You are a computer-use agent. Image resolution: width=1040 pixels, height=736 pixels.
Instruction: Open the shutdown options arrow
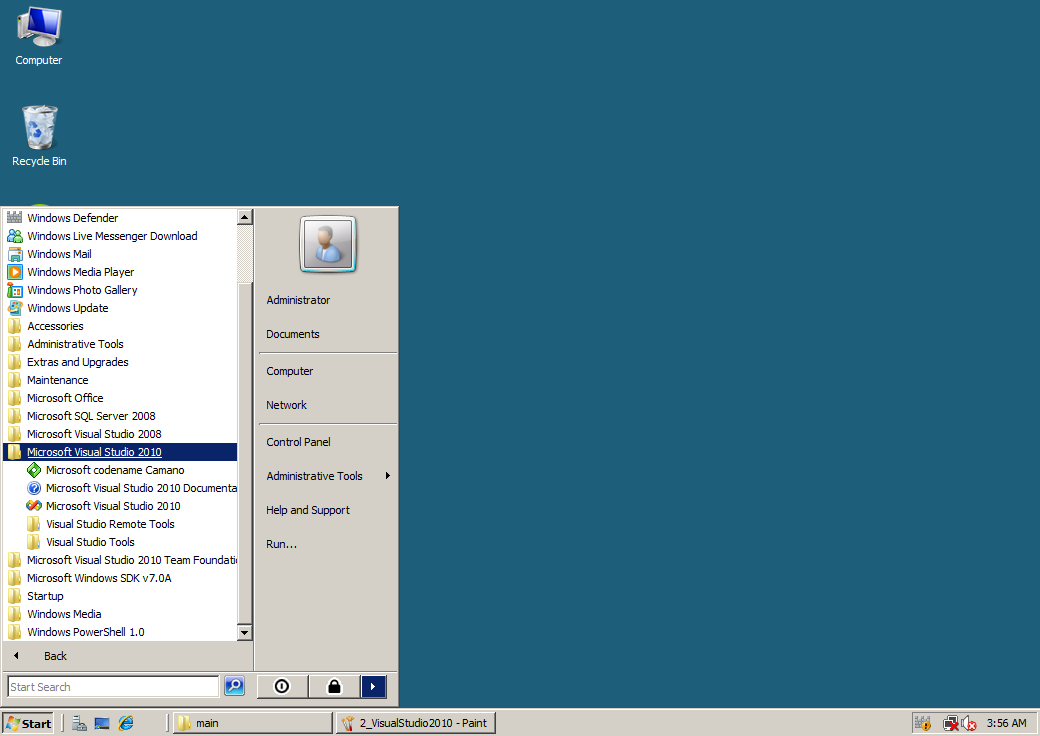coord(373,686)
